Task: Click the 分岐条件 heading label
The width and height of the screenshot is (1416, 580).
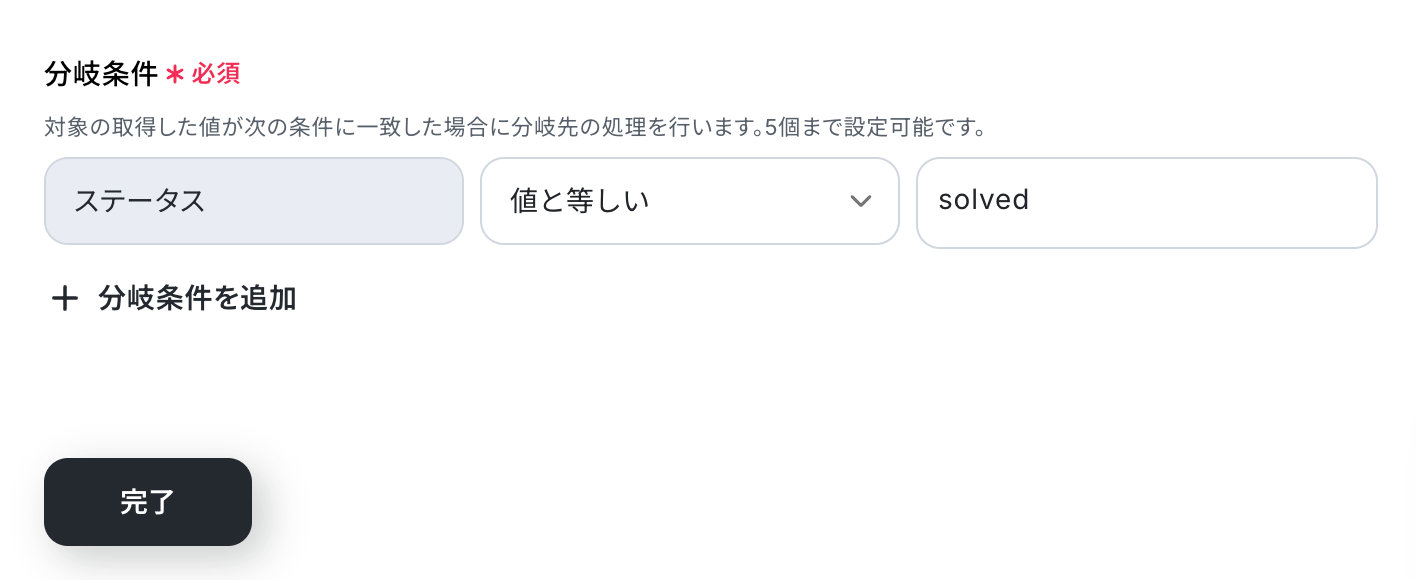Action: click(101, 74)
